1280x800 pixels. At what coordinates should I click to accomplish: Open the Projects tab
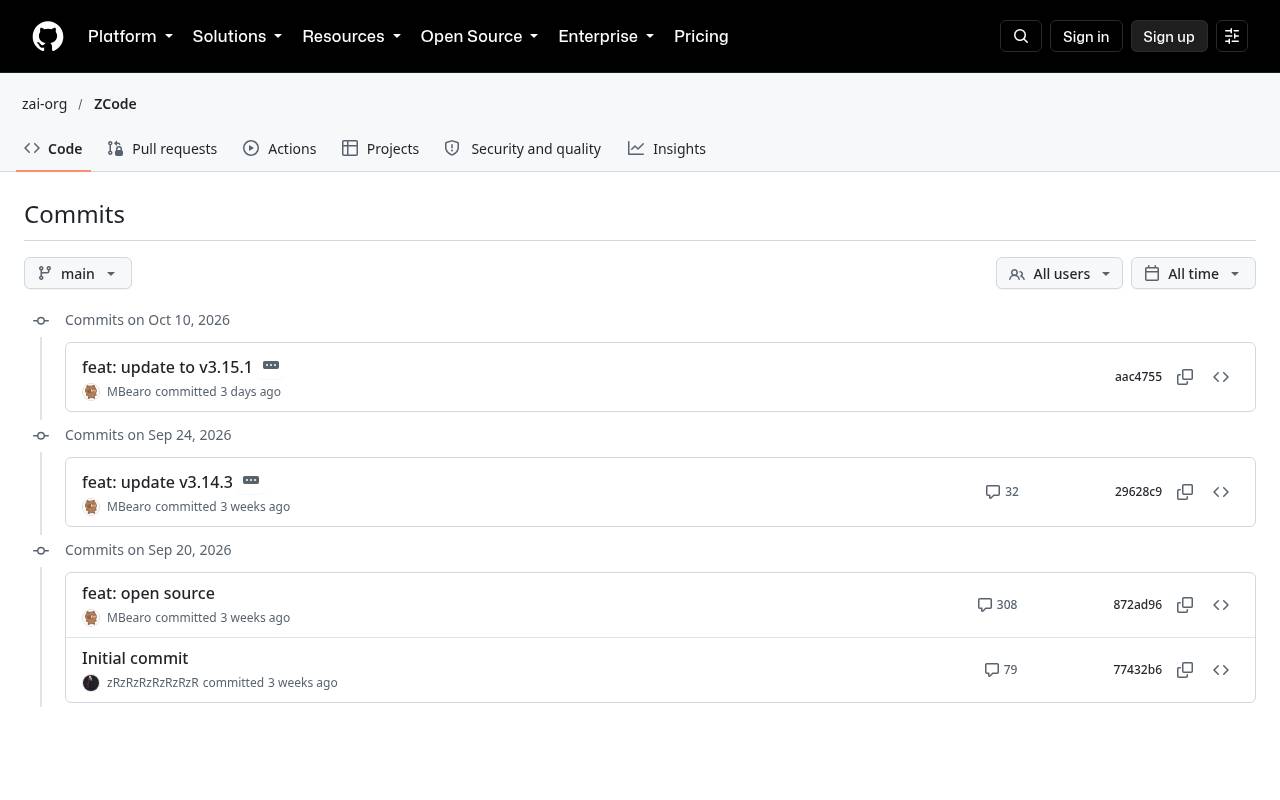pyautogui.click(x=380, y=149)
